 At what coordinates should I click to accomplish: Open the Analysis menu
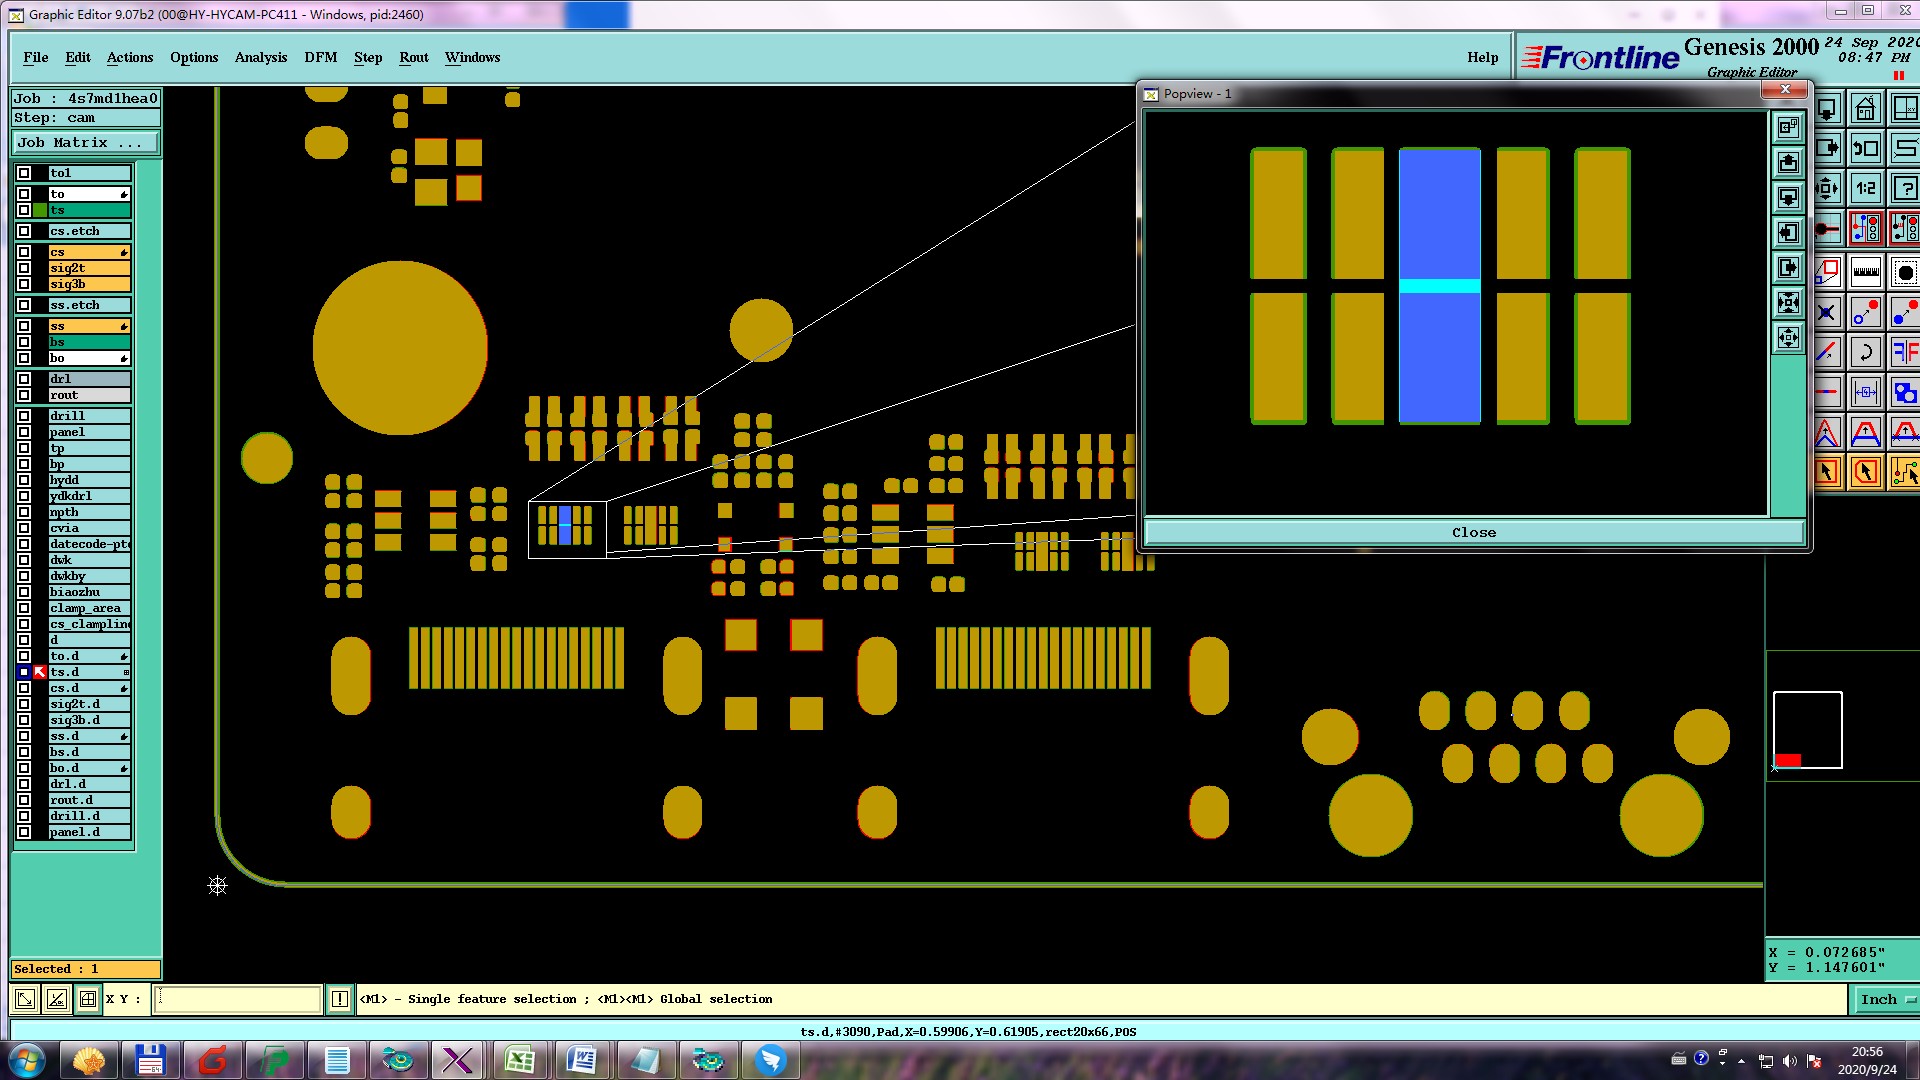coord(260,57)
